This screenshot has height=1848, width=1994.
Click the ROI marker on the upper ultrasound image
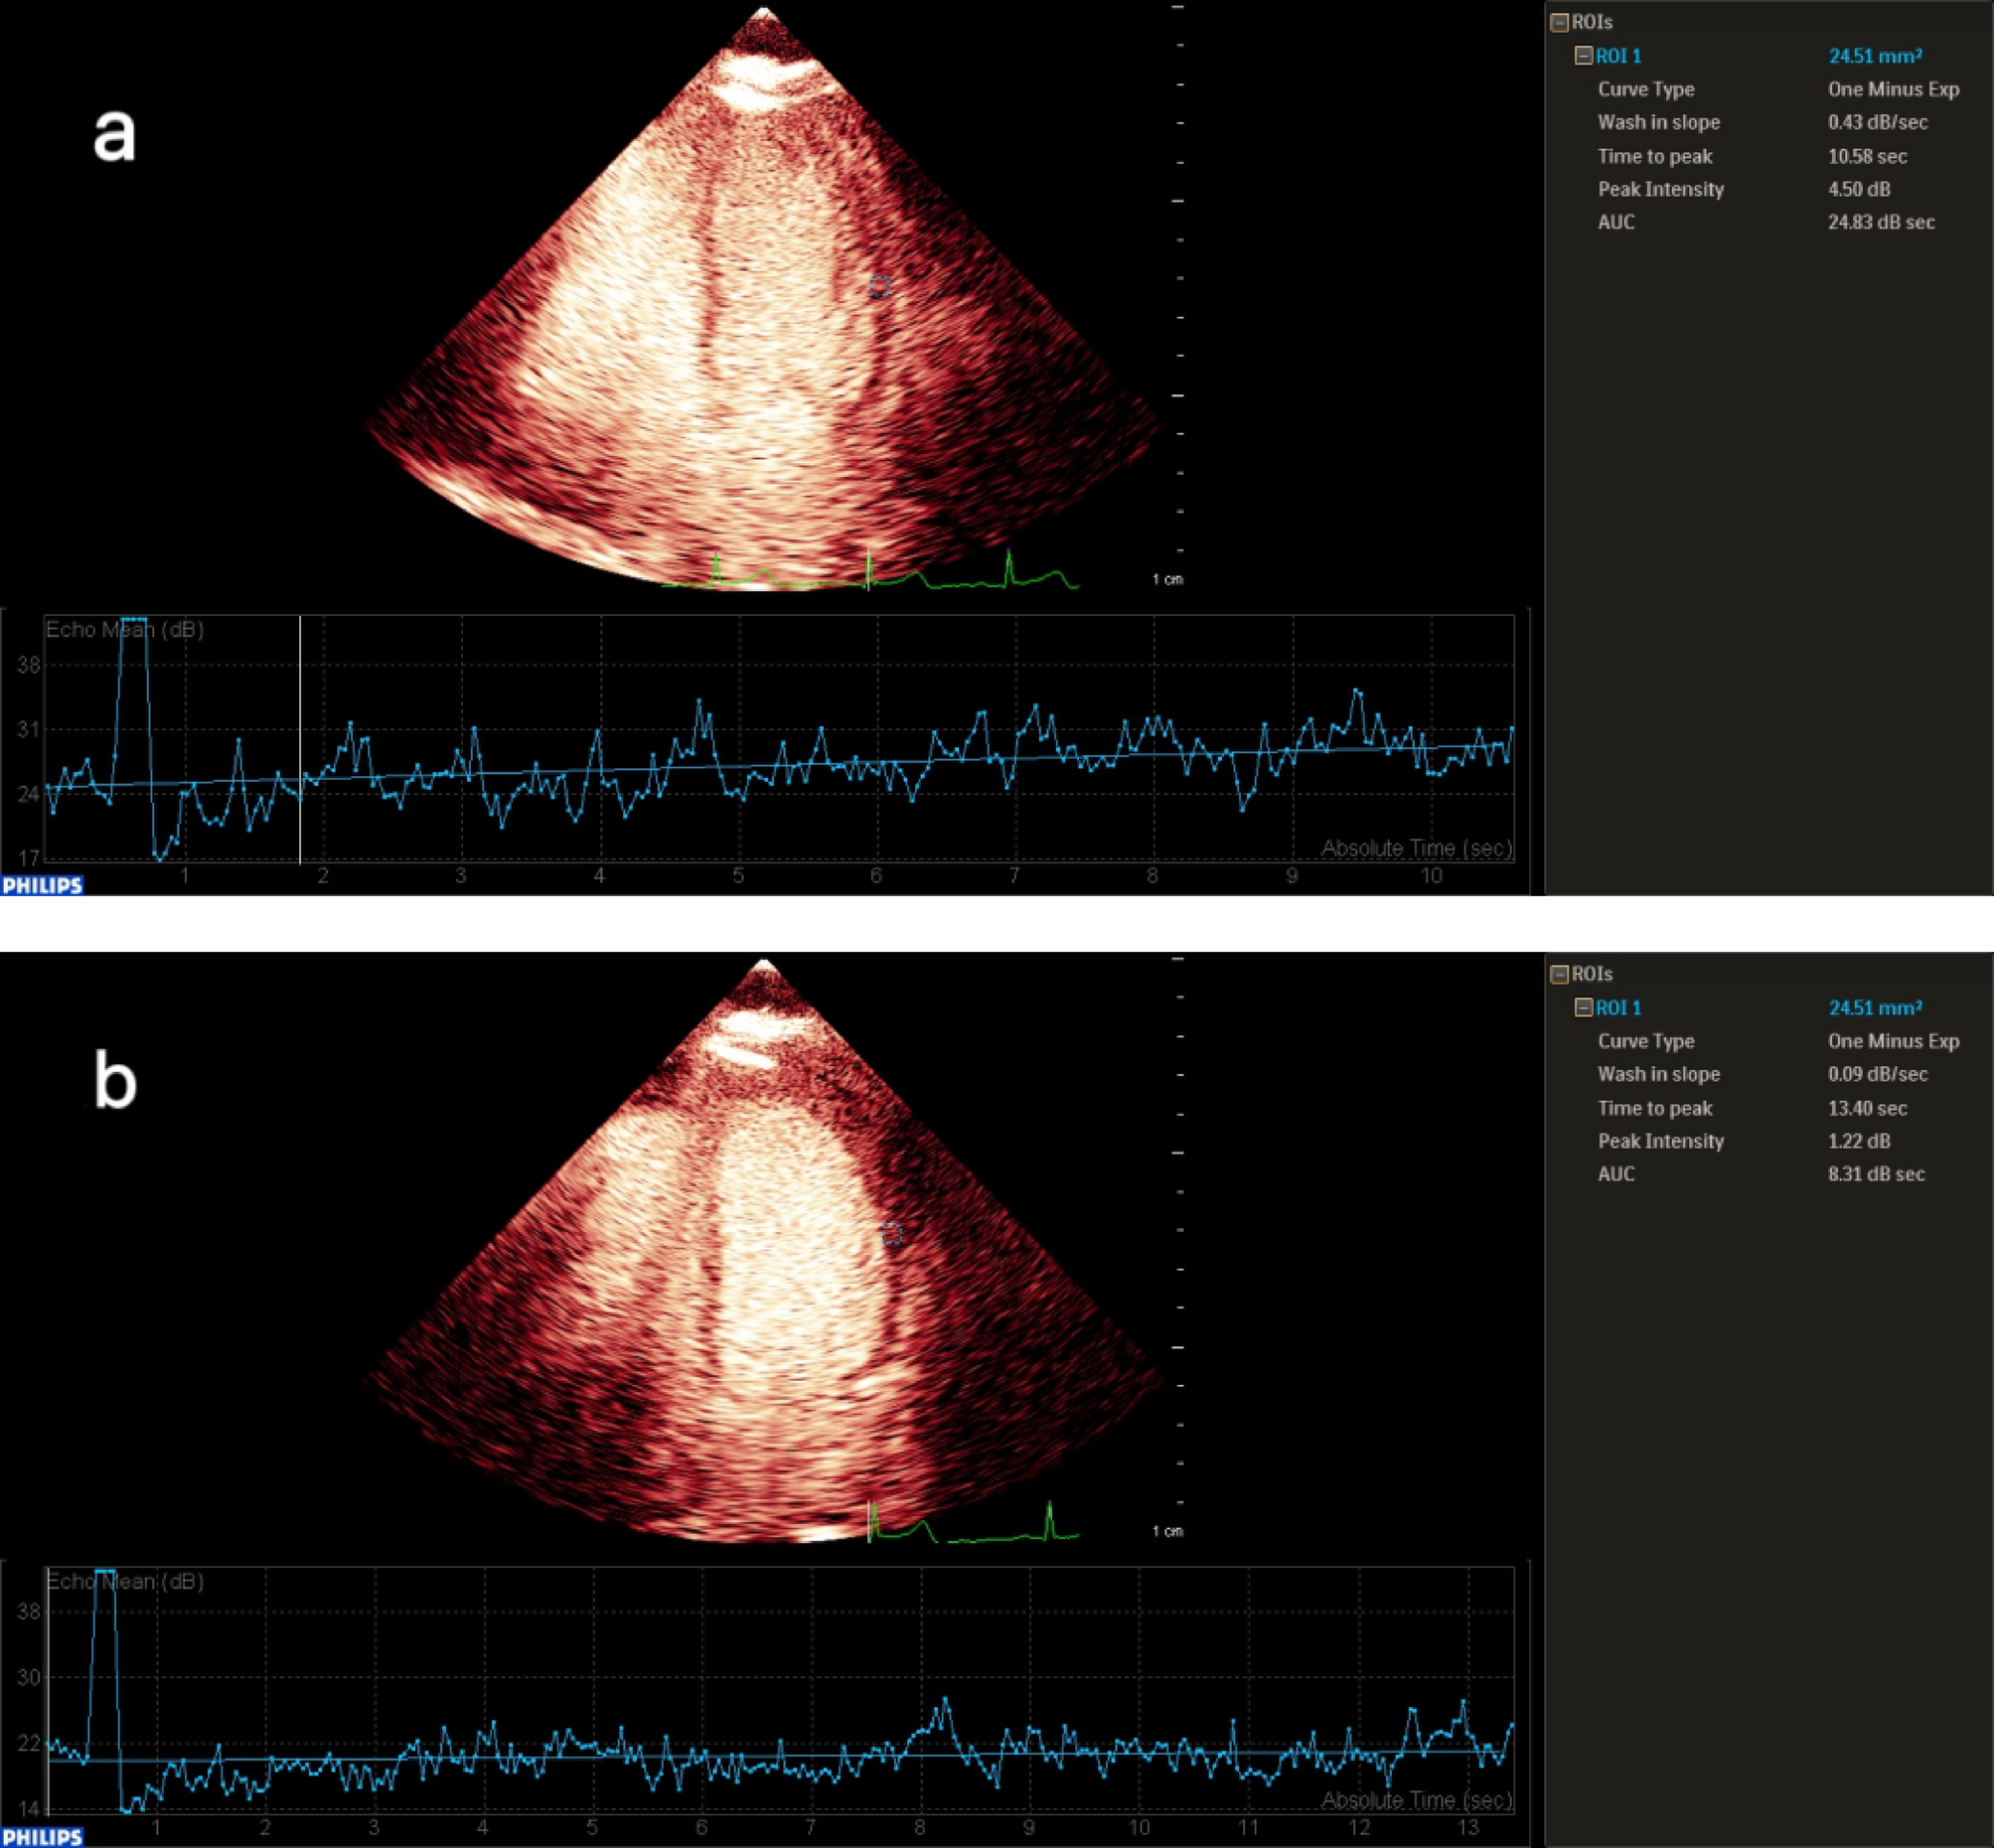point(880,287)
